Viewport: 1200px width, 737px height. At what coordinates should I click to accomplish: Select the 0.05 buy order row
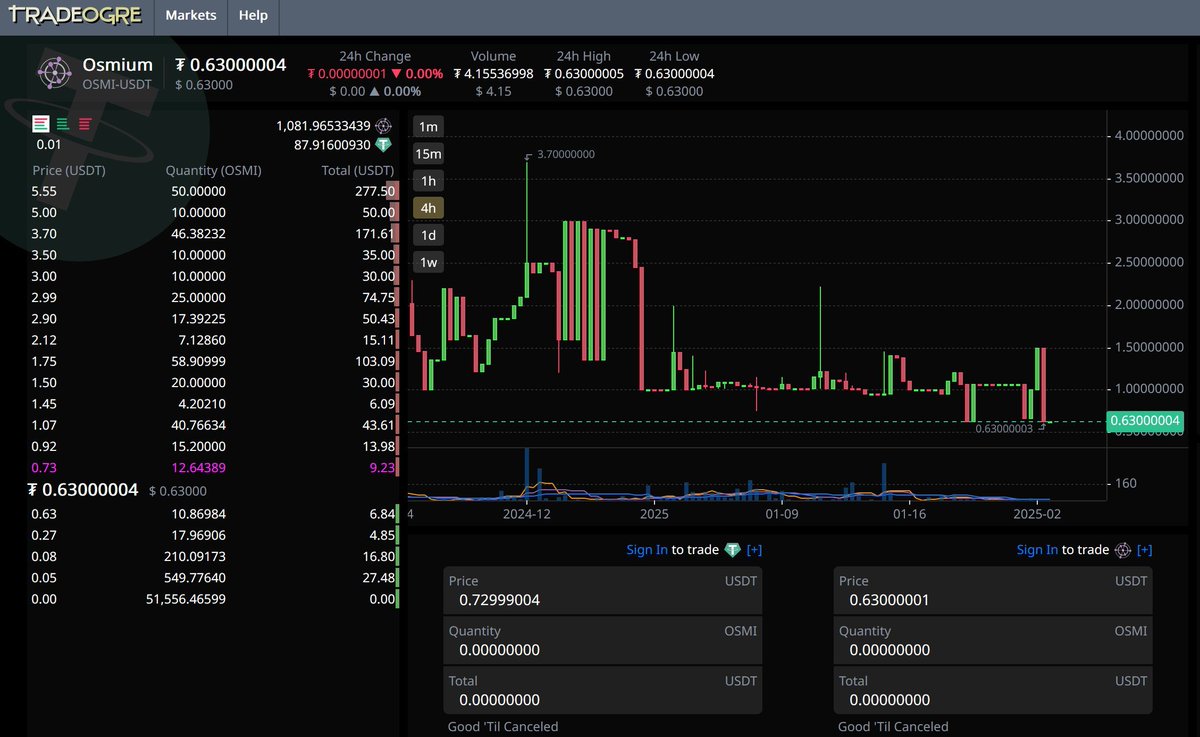(214, 578)
